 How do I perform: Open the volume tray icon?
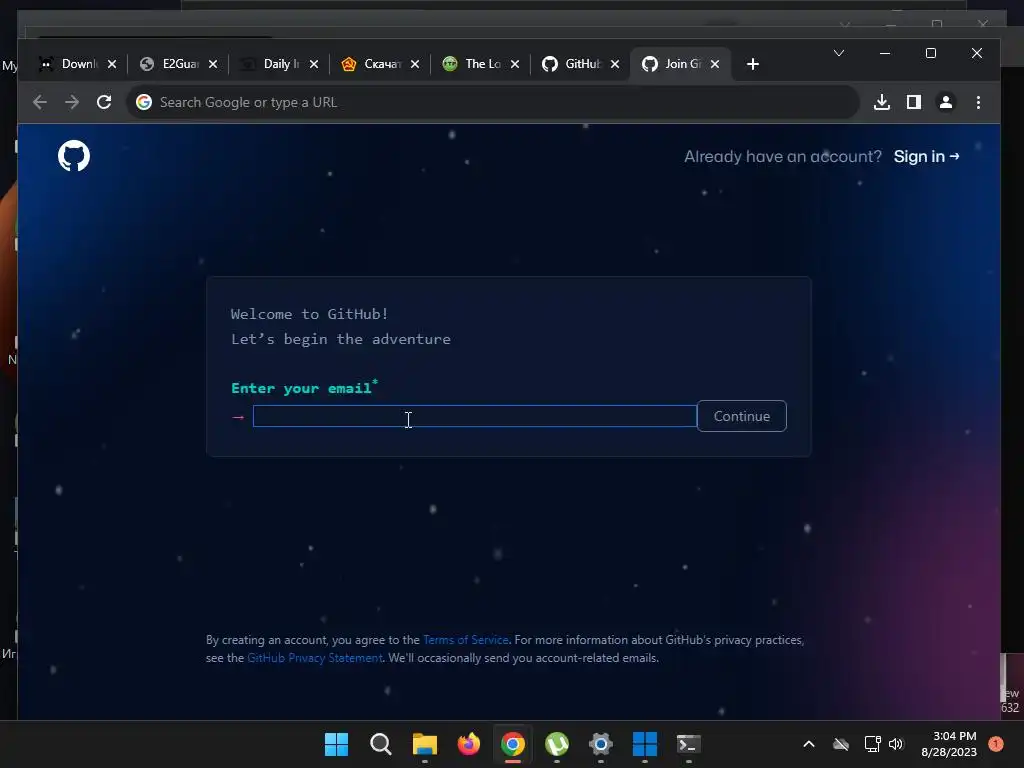tap(896, 744)
